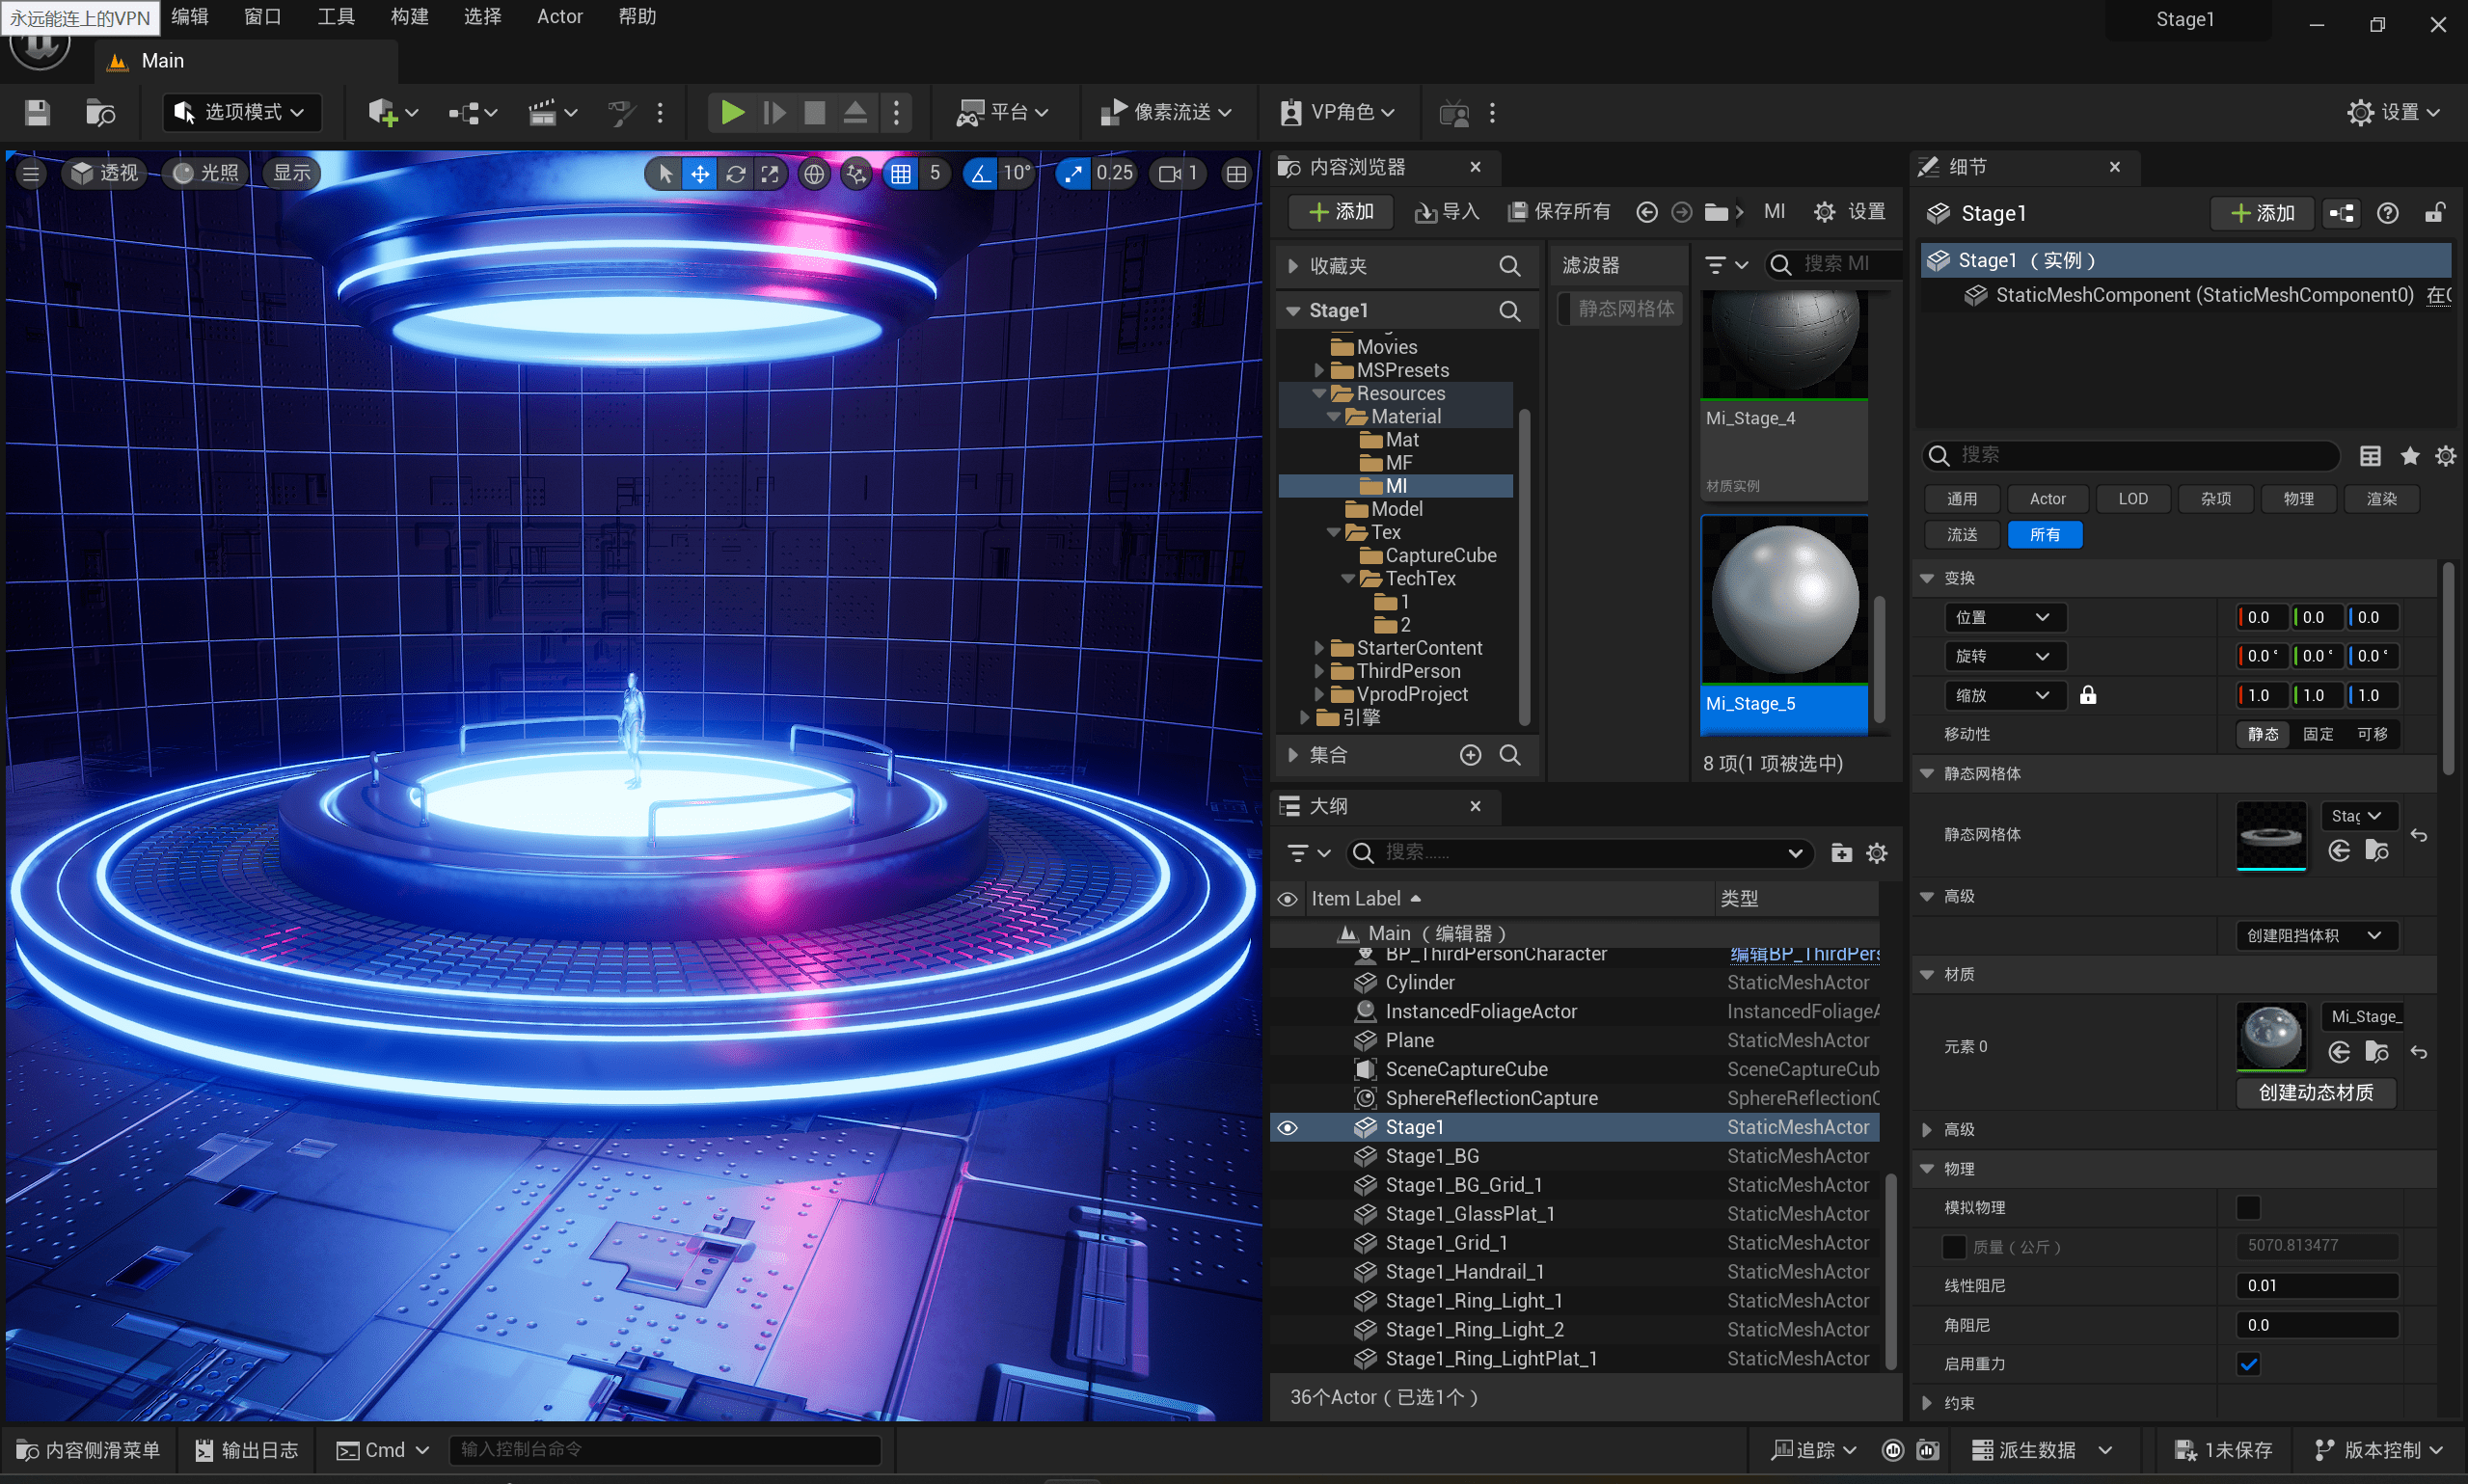This screenshot has height=1484, width=2468.
Task: Create new folder icon in Outliner
Action: 1840,853
